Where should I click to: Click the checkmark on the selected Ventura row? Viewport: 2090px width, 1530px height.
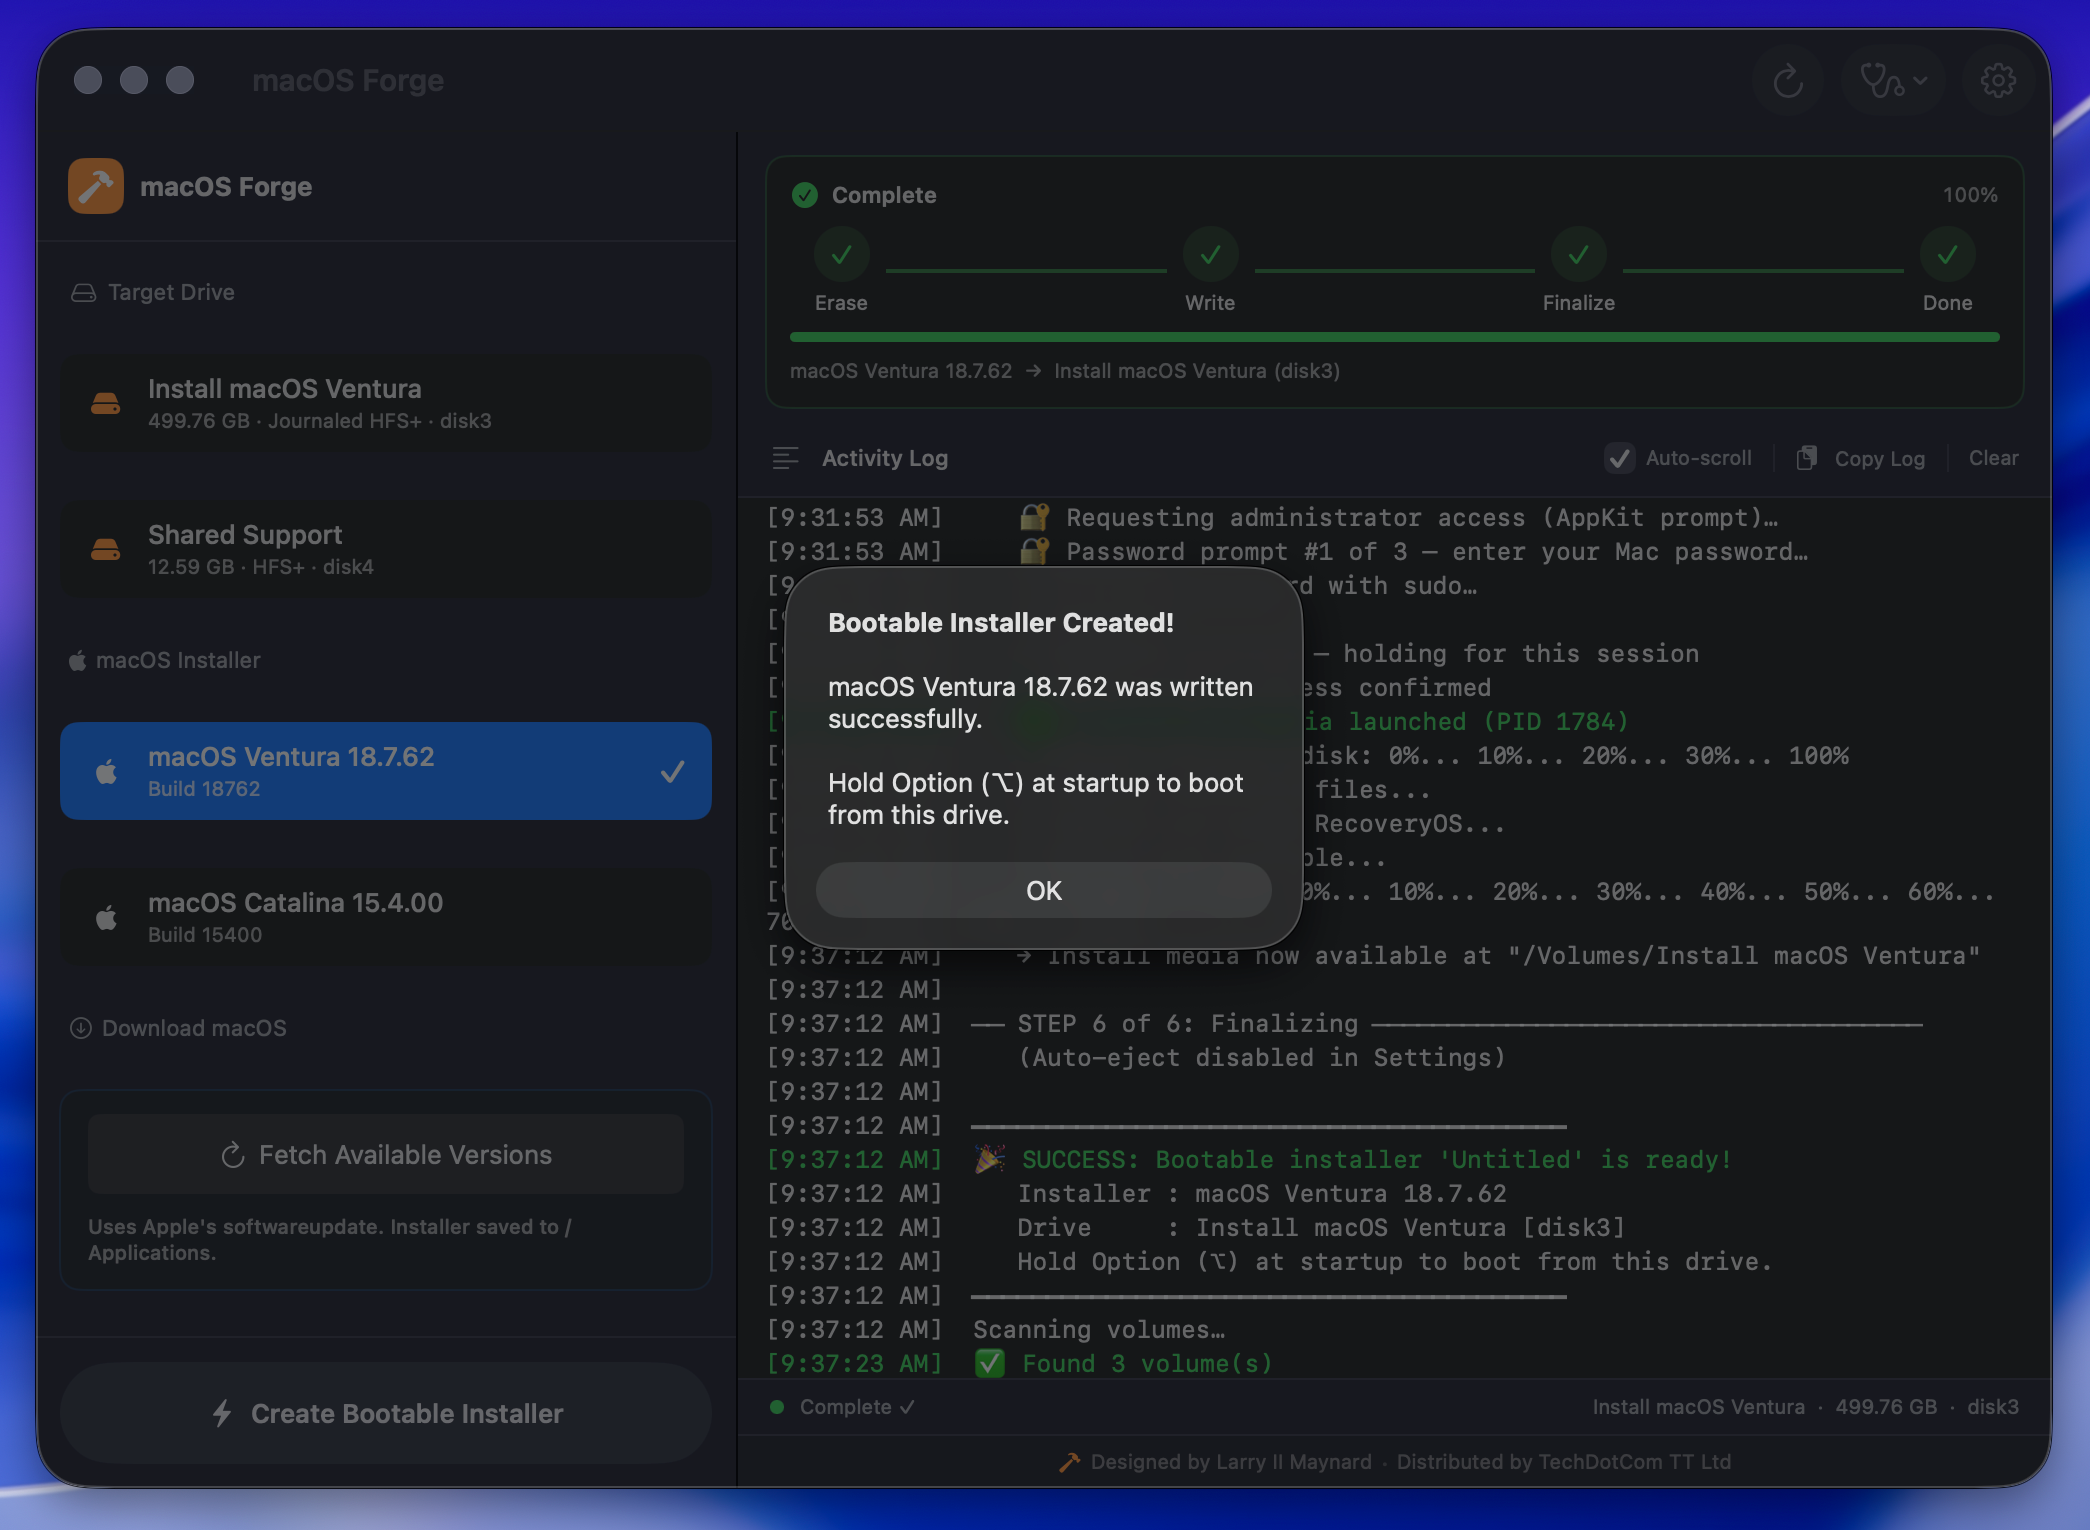[x=673, y=771]
